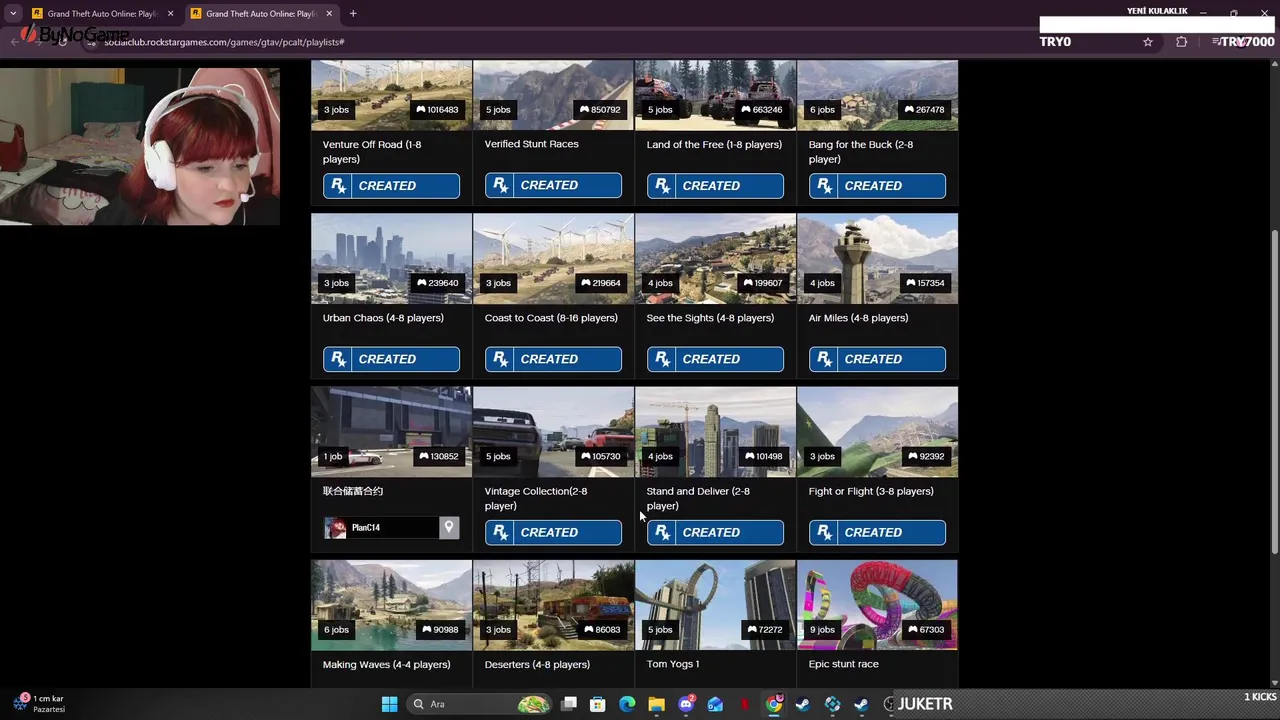Viewport: 1280px width, 720px height.
Task: Click CREATED button under Venture Off Road
Action: point(391,186)
